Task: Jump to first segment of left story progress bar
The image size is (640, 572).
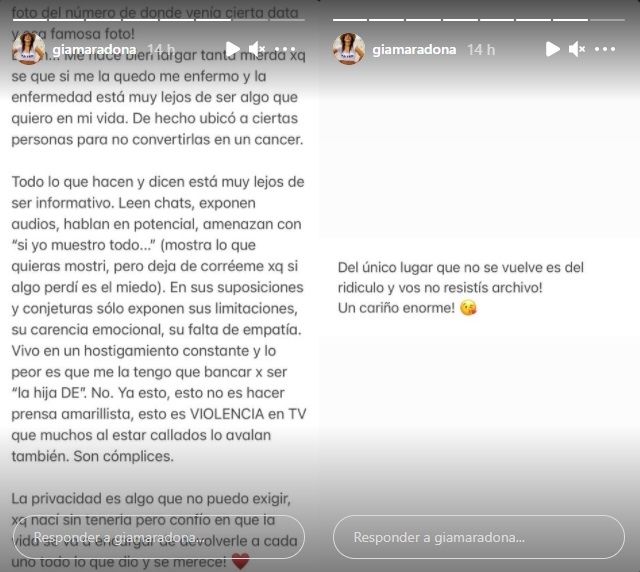Action: [29, 20]
